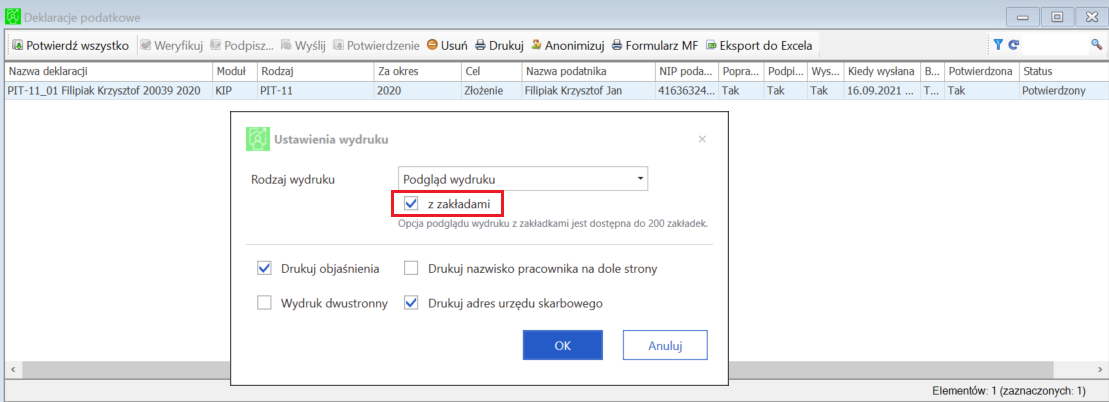Click Potwierdź wszystko toolbar button
Viewport: 1109px width, 402px height.
[x=71, y=46]
